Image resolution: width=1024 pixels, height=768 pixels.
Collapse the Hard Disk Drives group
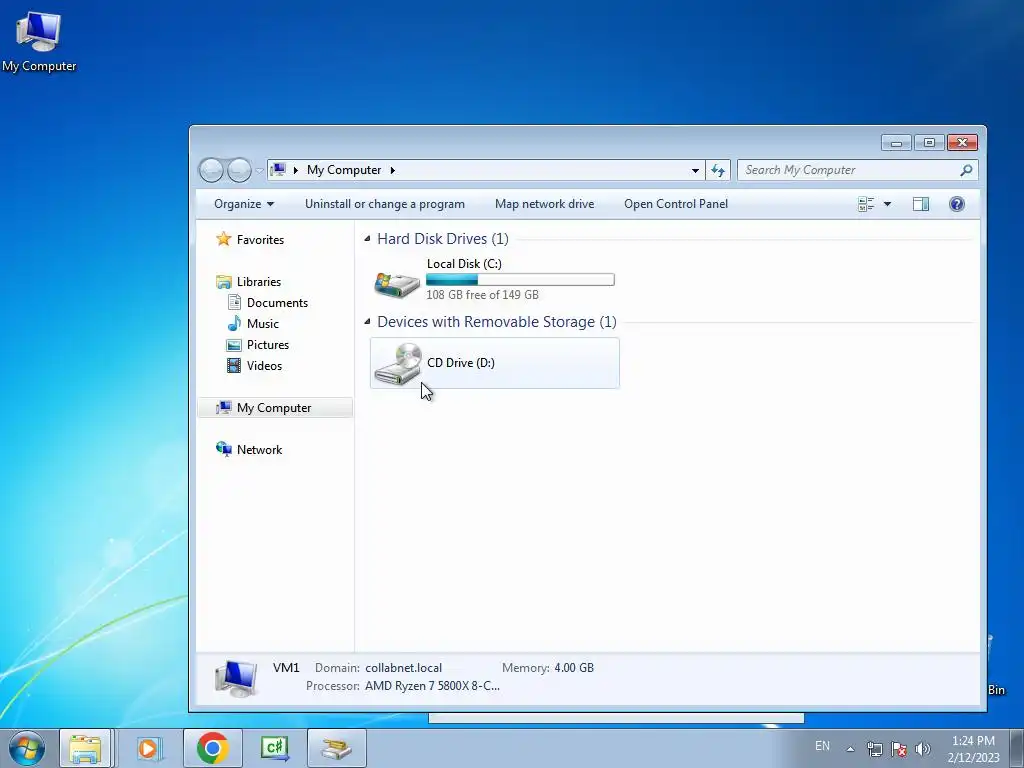tap(367, 238)
